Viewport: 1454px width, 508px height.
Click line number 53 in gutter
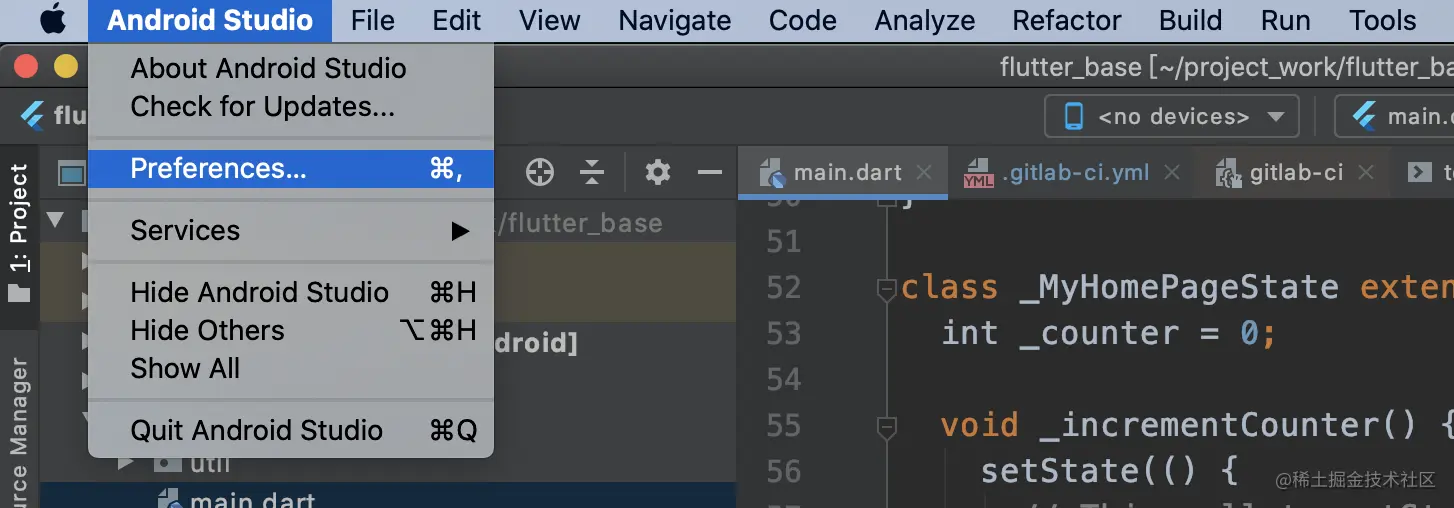tap(784, 333)
